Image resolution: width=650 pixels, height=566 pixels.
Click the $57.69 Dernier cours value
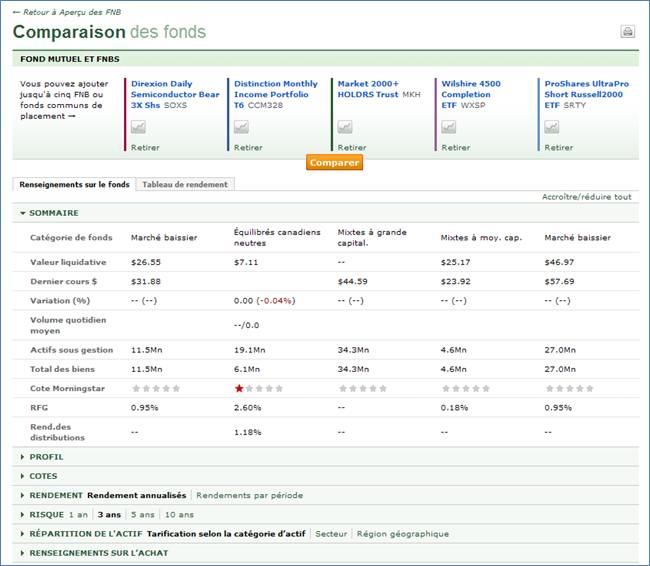point(559,282)
